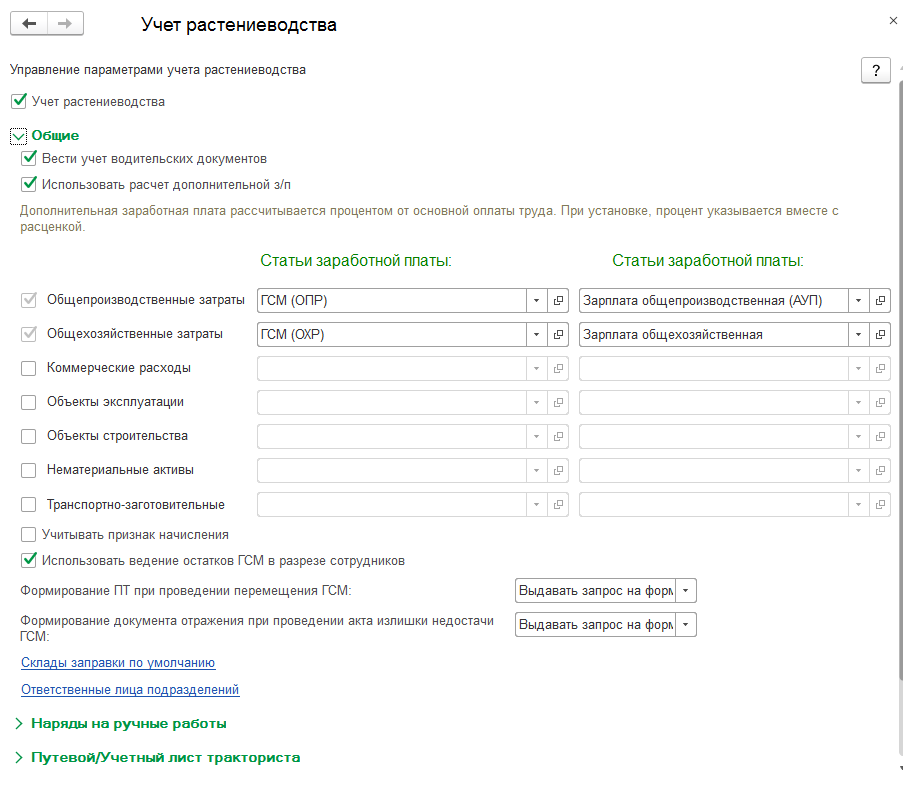Screen dimensions: 903x787
Task: Open help with the question mark button
Action: [x=875, y=70]
